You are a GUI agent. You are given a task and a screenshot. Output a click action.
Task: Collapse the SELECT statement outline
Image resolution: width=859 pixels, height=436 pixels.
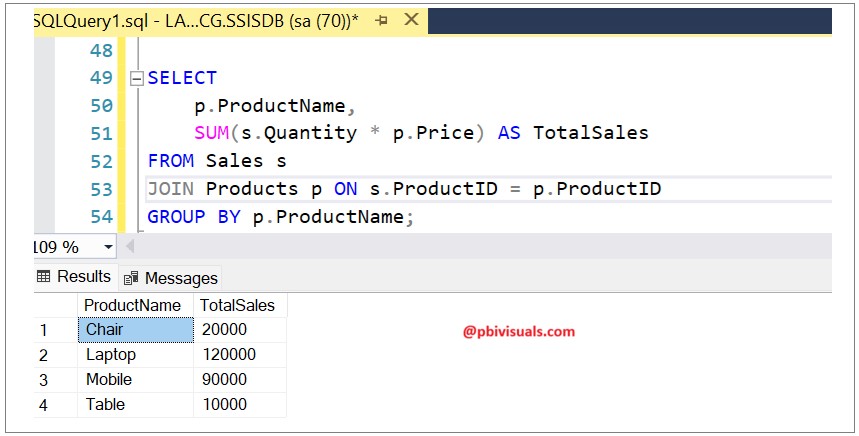[136, 79]
